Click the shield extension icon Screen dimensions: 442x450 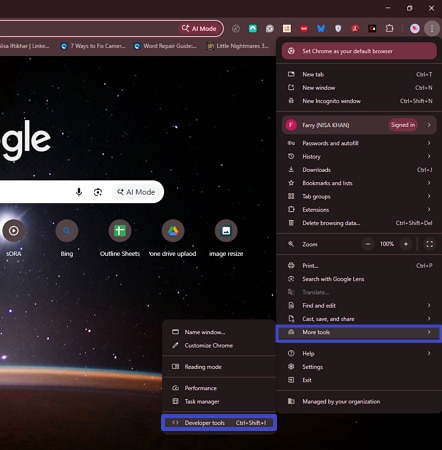coord(338,29)
